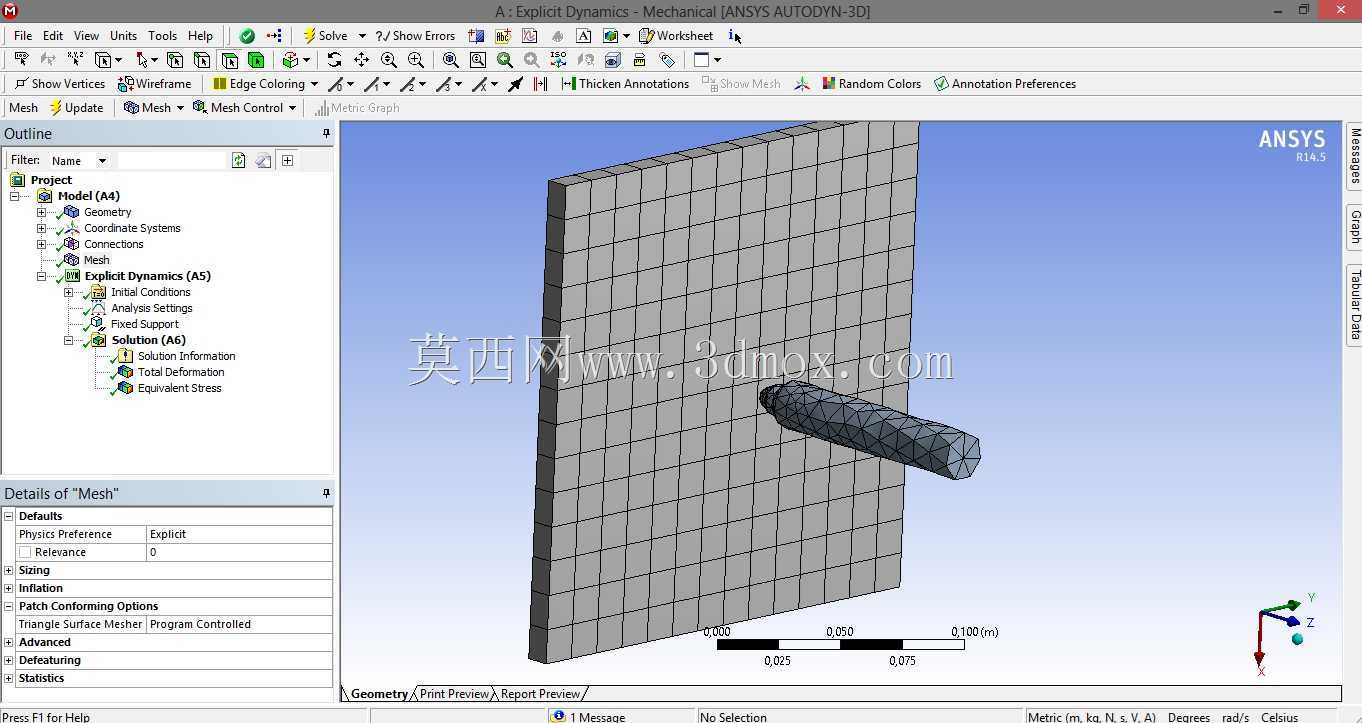
Task: Open the Solve dropdown arrow
Action: 362,36
